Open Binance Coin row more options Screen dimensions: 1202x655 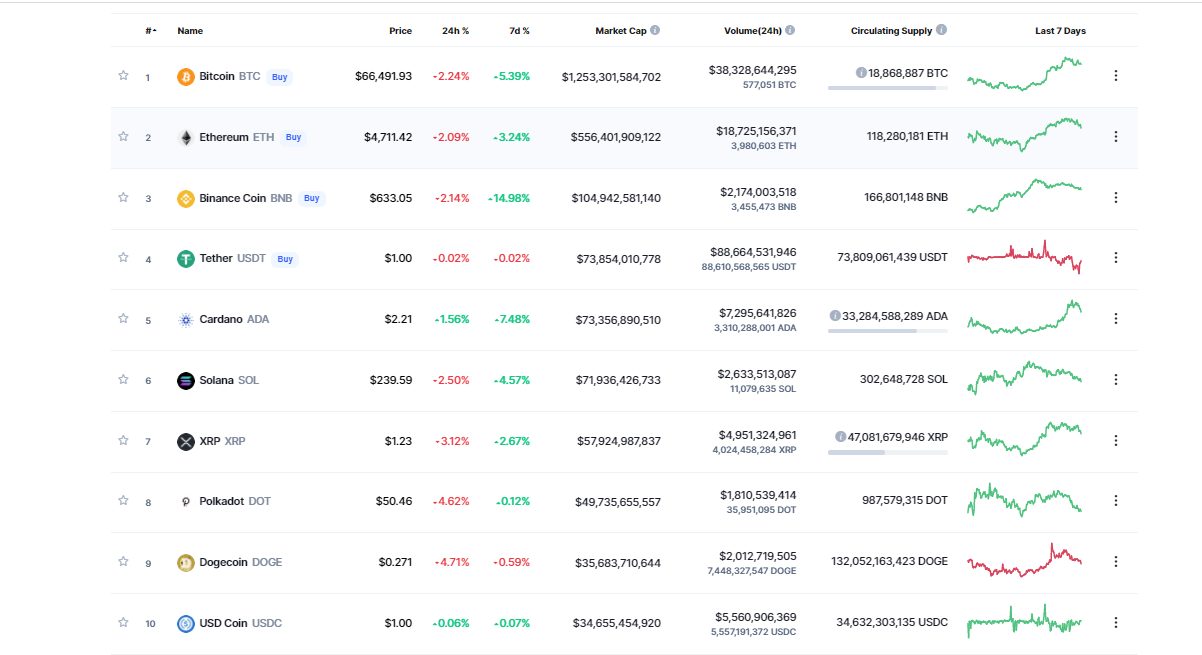[1116, 197]
